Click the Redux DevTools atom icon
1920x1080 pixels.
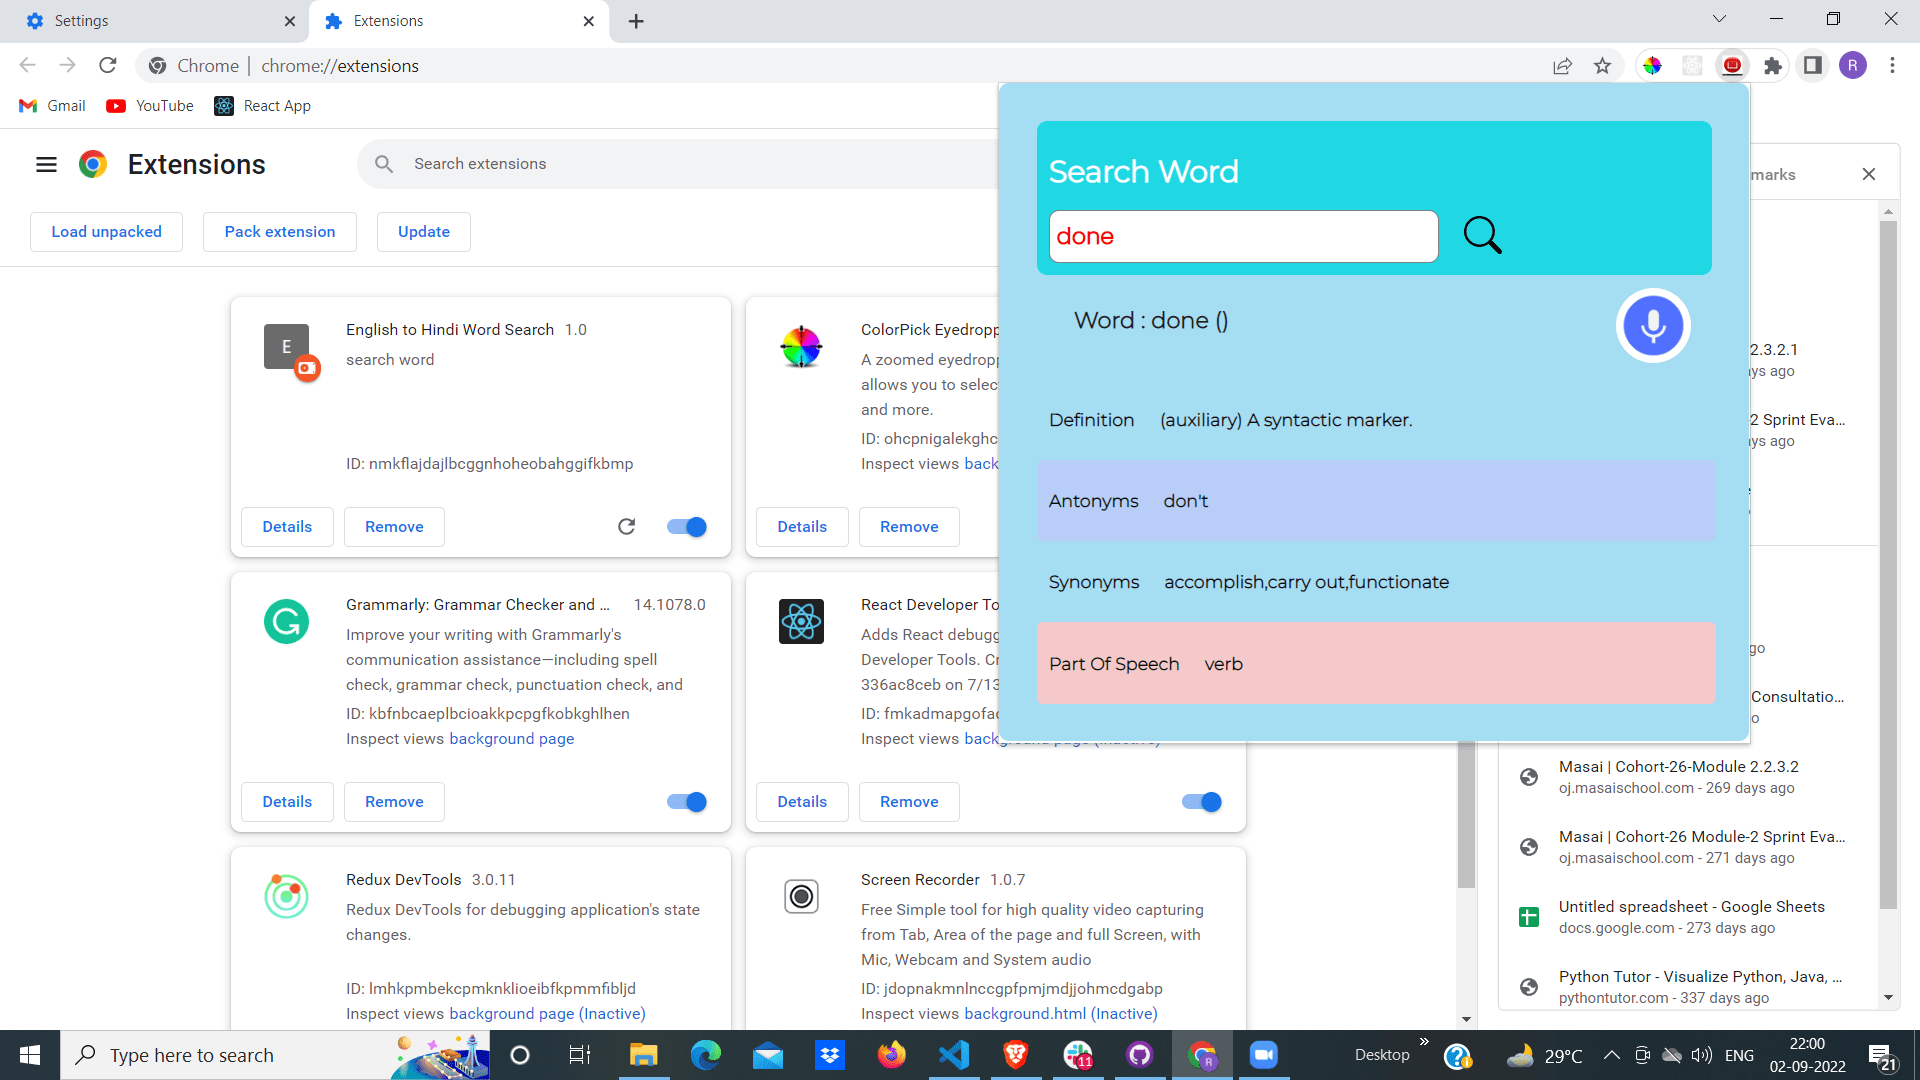click(286, 896)
